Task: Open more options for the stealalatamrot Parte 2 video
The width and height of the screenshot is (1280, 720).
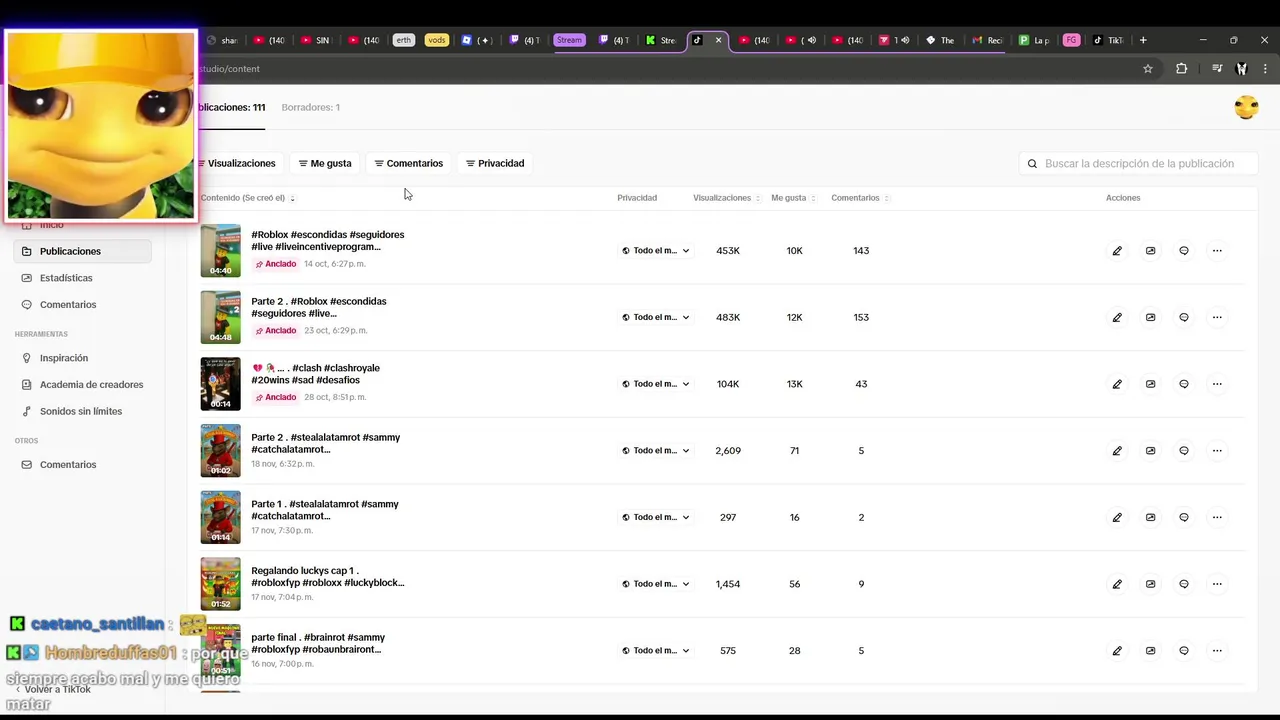Action: tap(1217, 451)
